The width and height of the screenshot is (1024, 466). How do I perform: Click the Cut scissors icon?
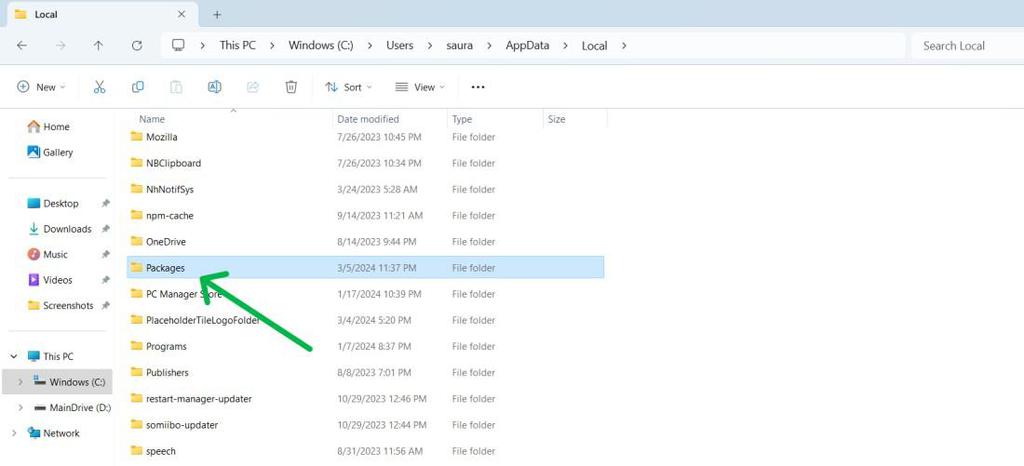click(99, 87)
